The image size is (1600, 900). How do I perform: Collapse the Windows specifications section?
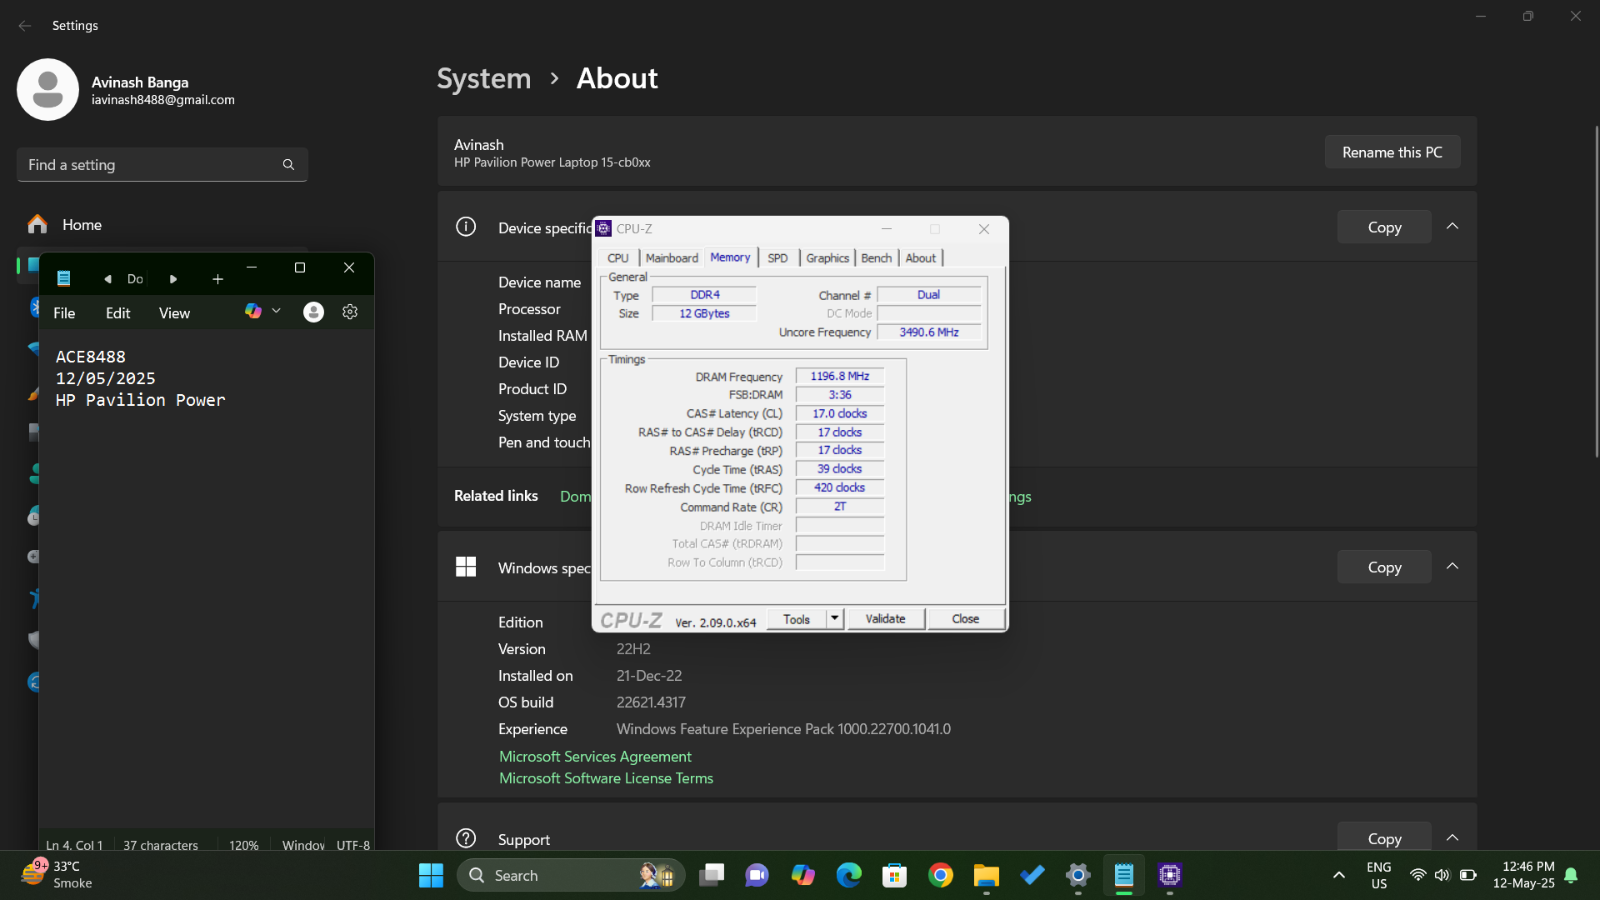pos(1452,567)
